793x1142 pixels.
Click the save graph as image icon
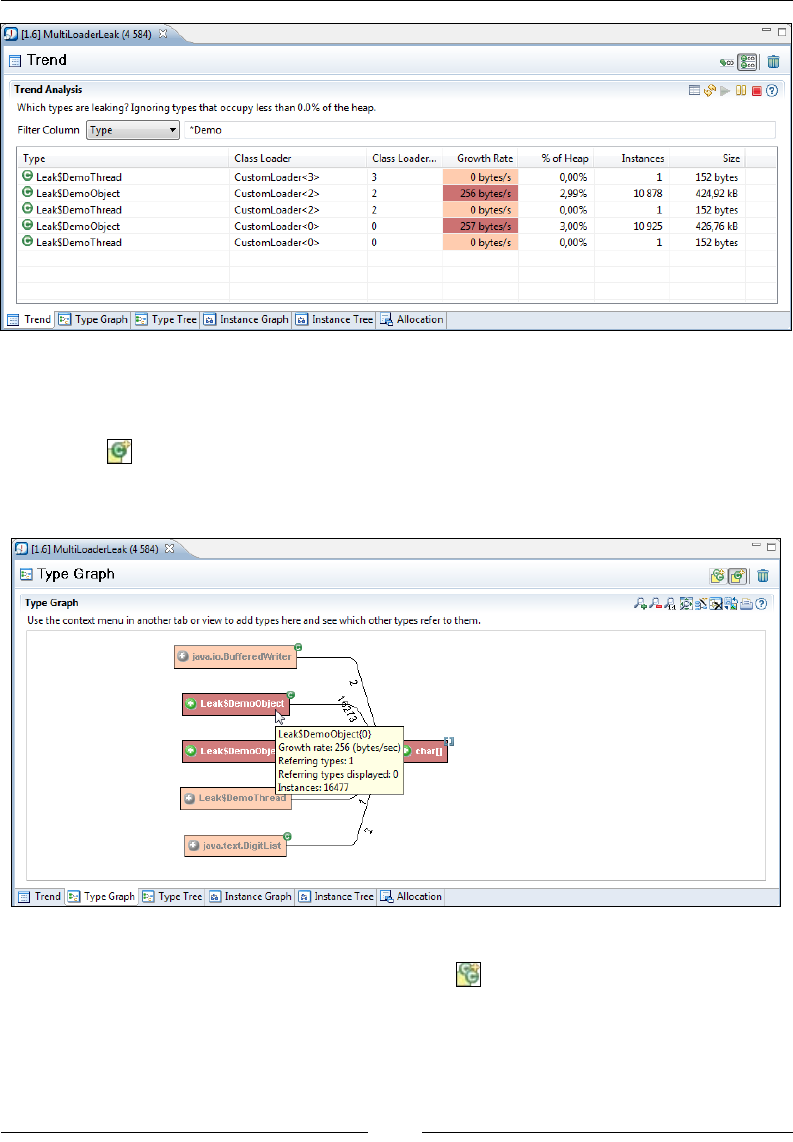pyautogui.click(x=731, y=604)
